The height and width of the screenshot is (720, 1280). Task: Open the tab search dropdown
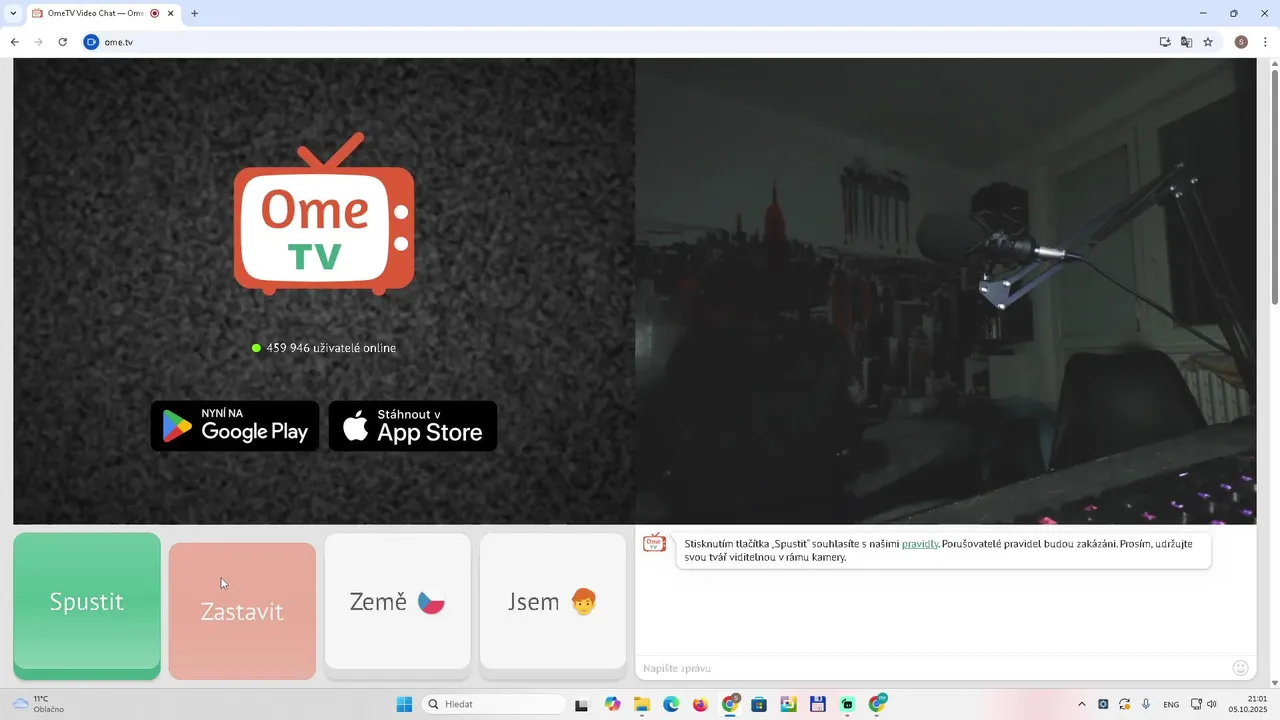pos(13,14)
